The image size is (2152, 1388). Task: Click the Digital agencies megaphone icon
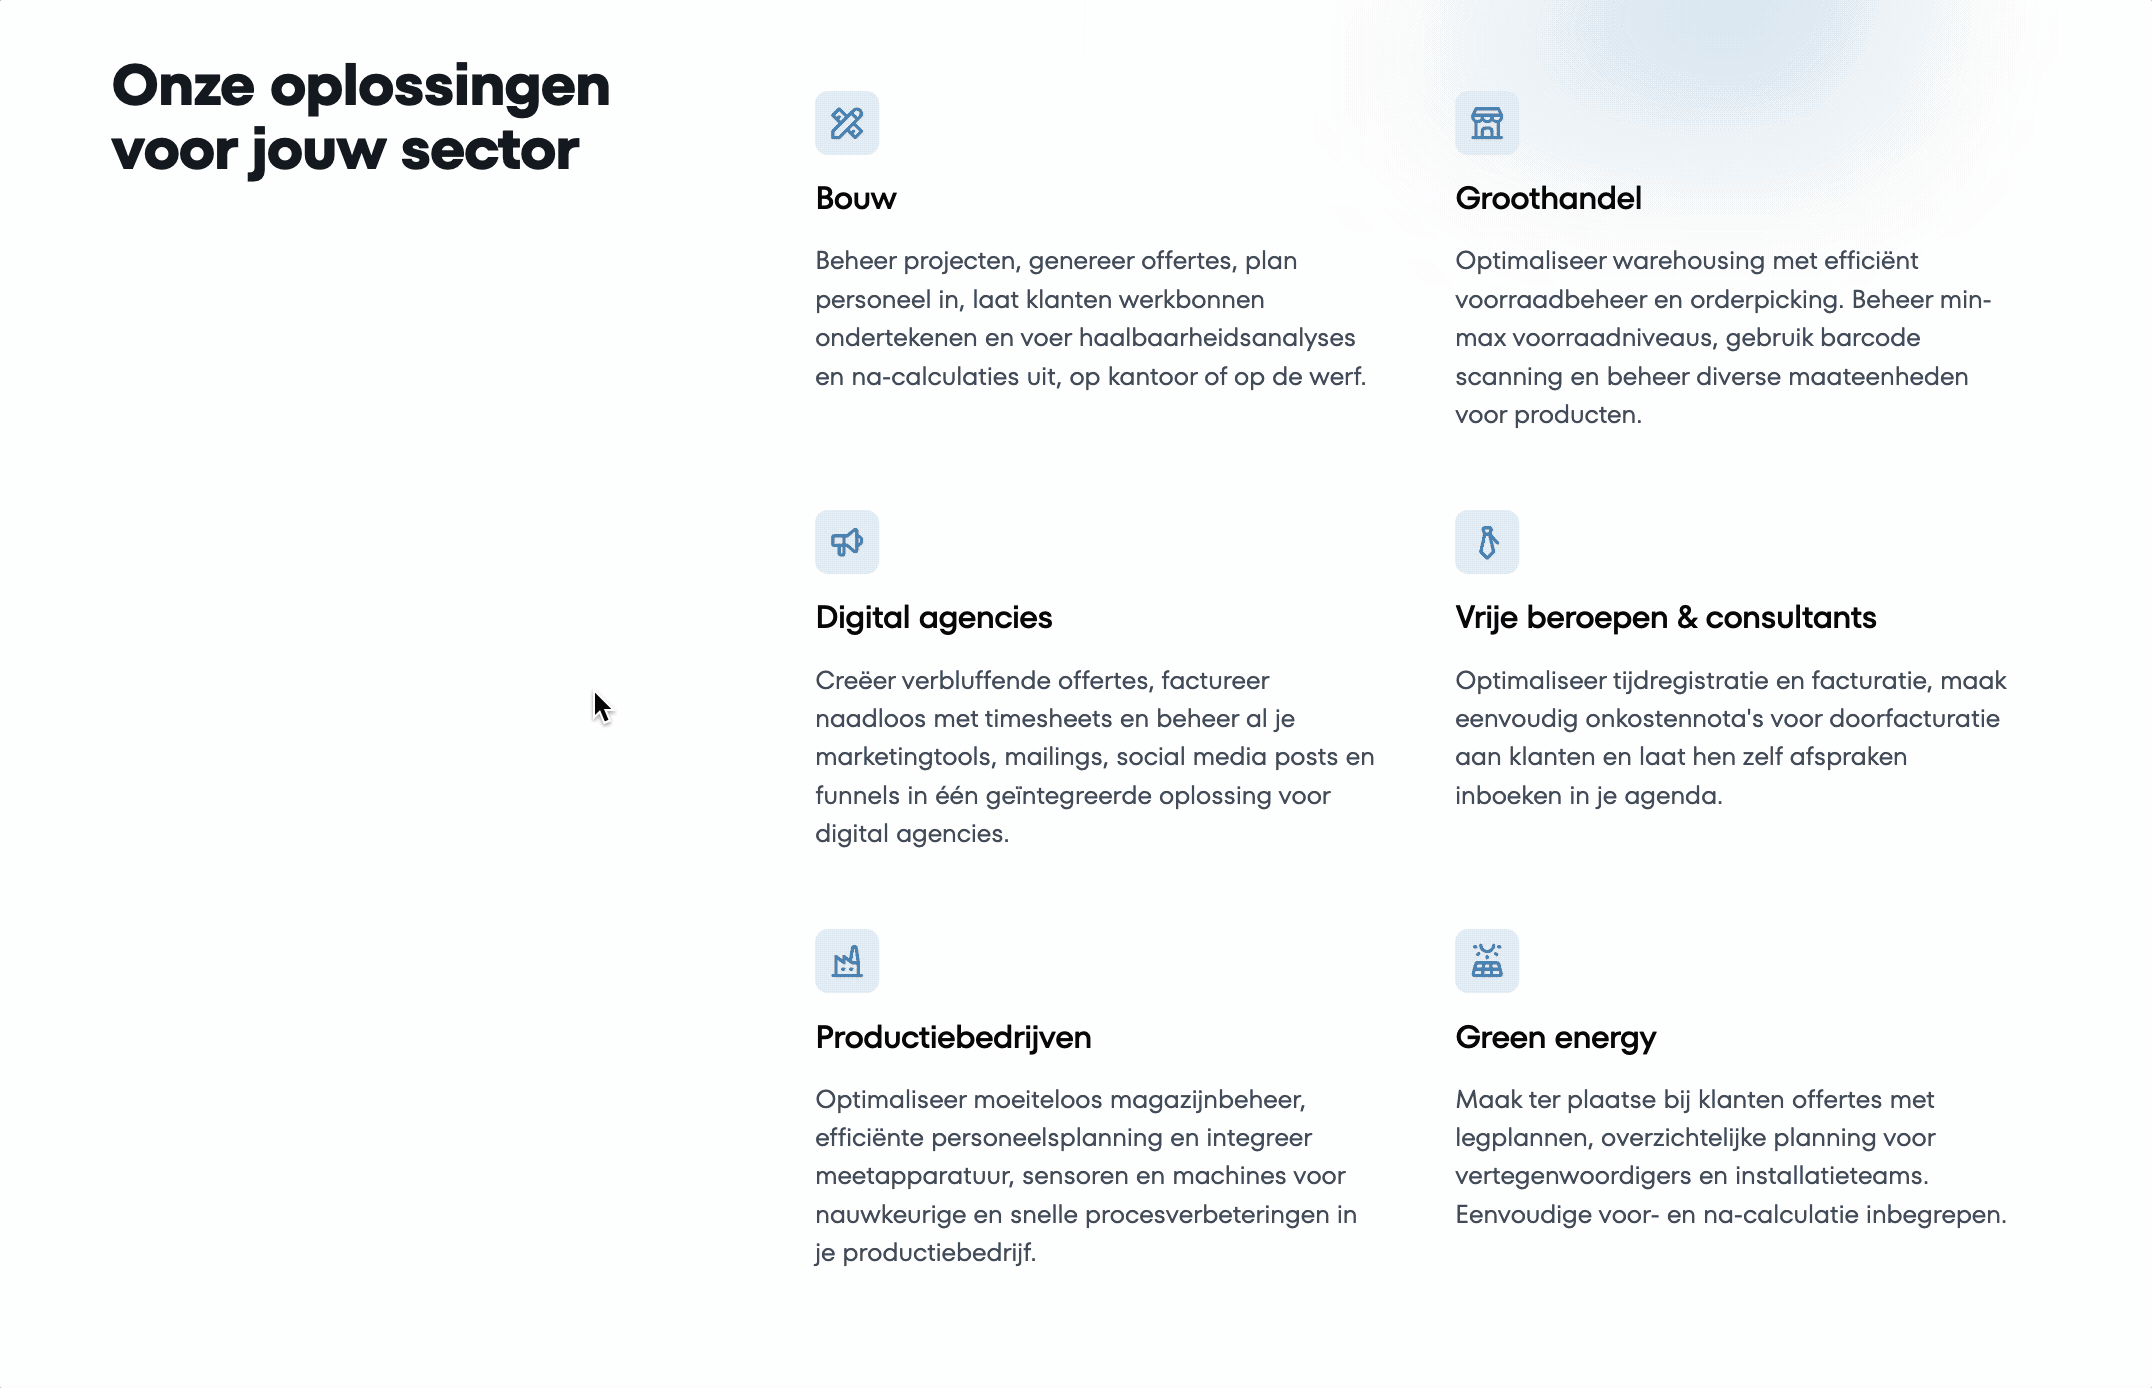847,543
